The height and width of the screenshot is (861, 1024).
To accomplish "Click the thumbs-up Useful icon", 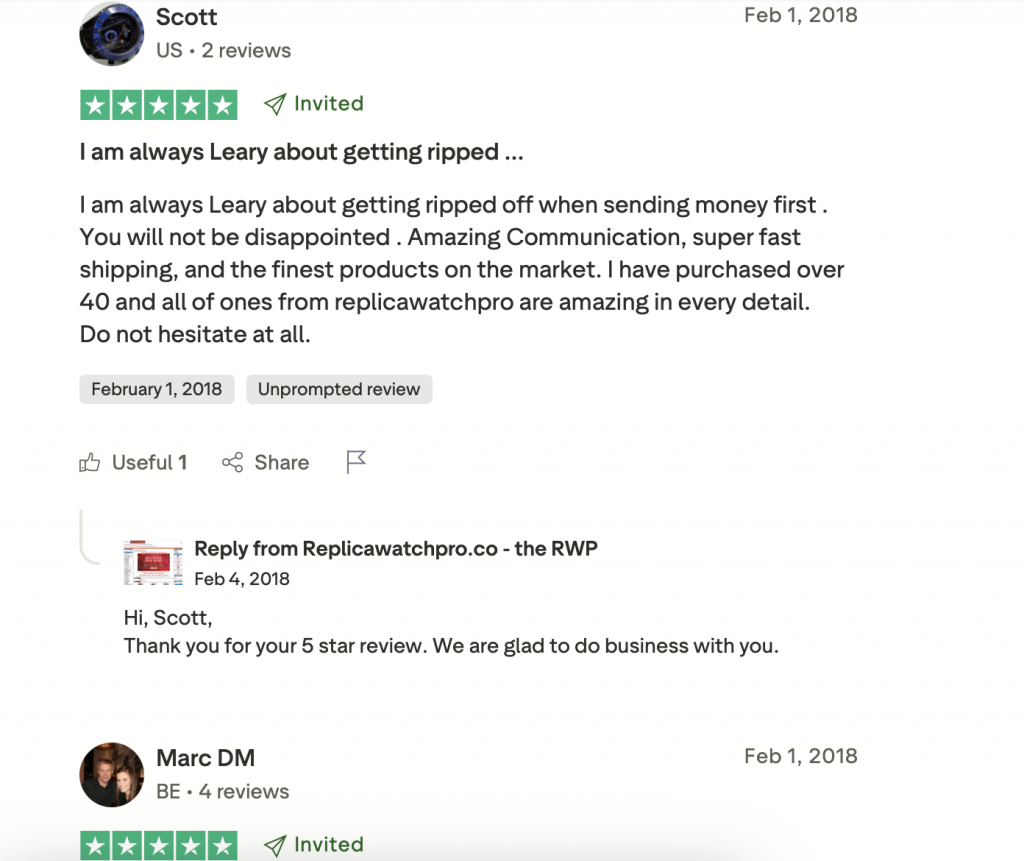I will 90,462.
